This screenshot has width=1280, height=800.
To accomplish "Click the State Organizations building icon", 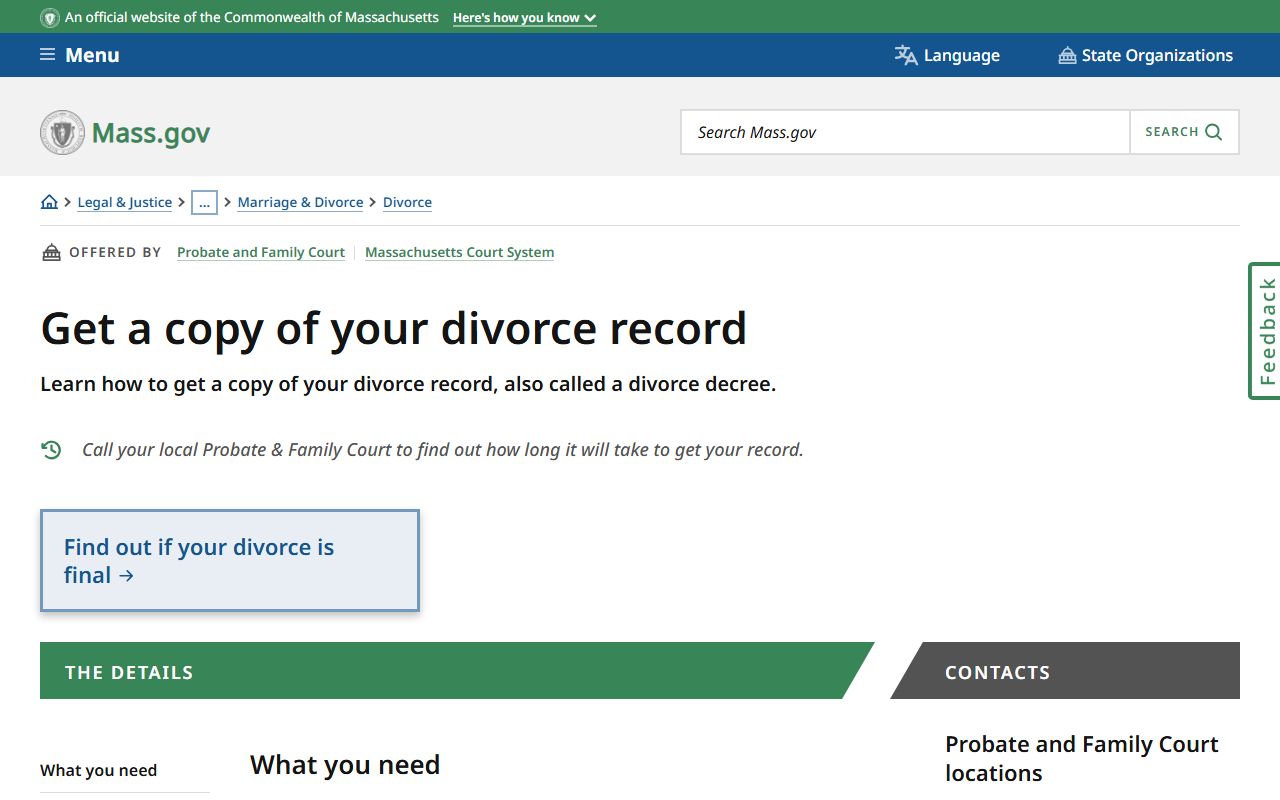I will pos(1067,55).
